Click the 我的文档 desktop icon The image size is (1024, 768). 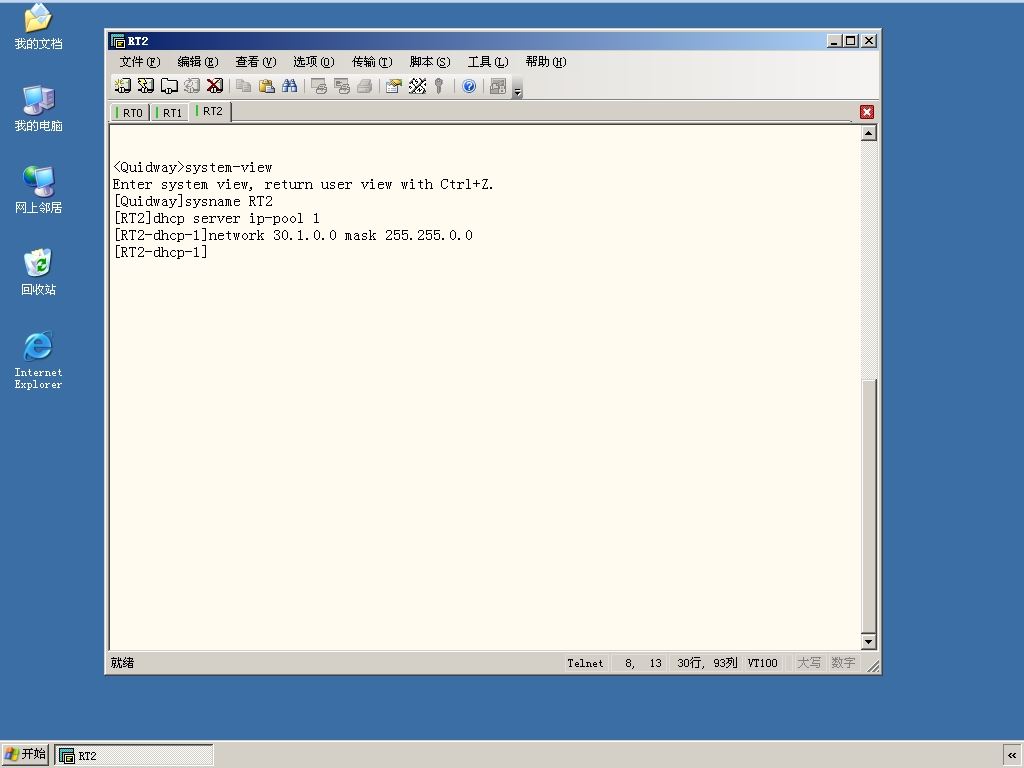click(38, 27)
